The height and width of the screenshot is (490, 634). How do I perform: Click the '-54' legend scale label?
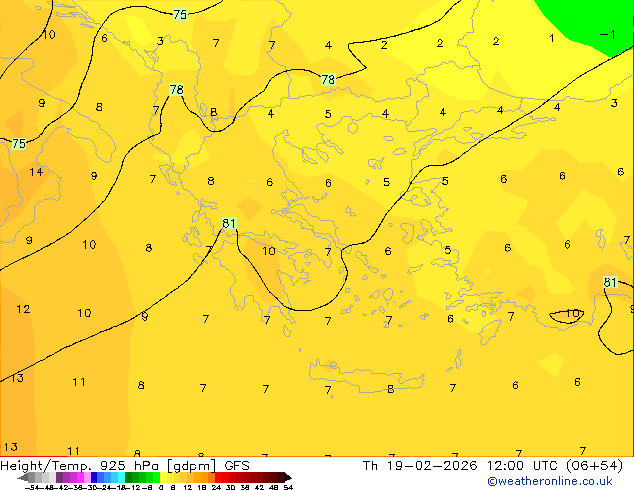pyautogui.click(x=32, y=488)
